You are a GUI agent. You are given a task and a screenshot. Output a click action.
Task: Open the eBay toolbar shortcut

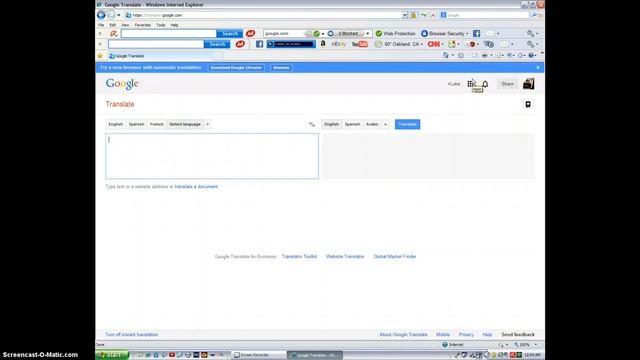pyautogui.click(x=339, y=44)
